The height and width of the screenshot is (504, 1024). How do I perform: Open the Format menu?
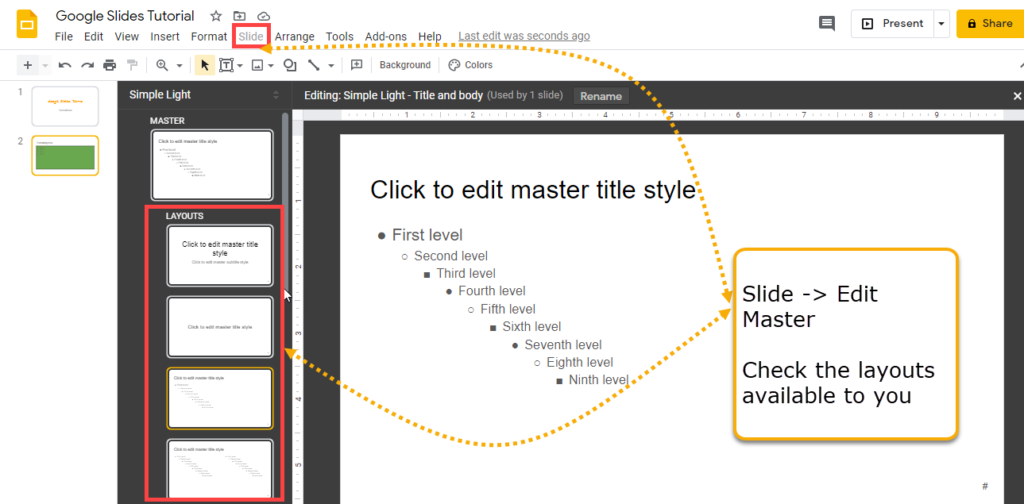coord(209,37)
